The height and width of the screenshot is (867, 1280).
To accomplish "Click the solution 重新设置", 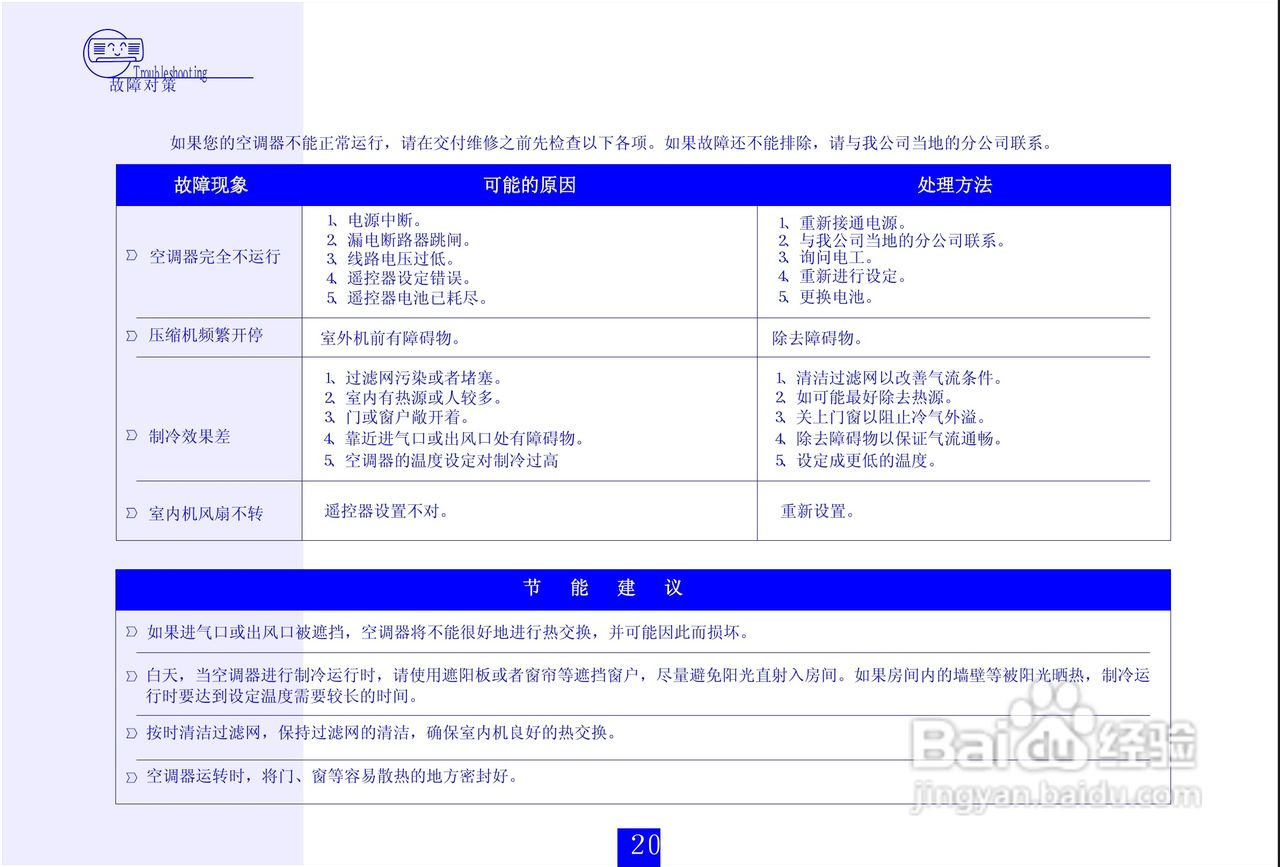I will coord(818,511).
